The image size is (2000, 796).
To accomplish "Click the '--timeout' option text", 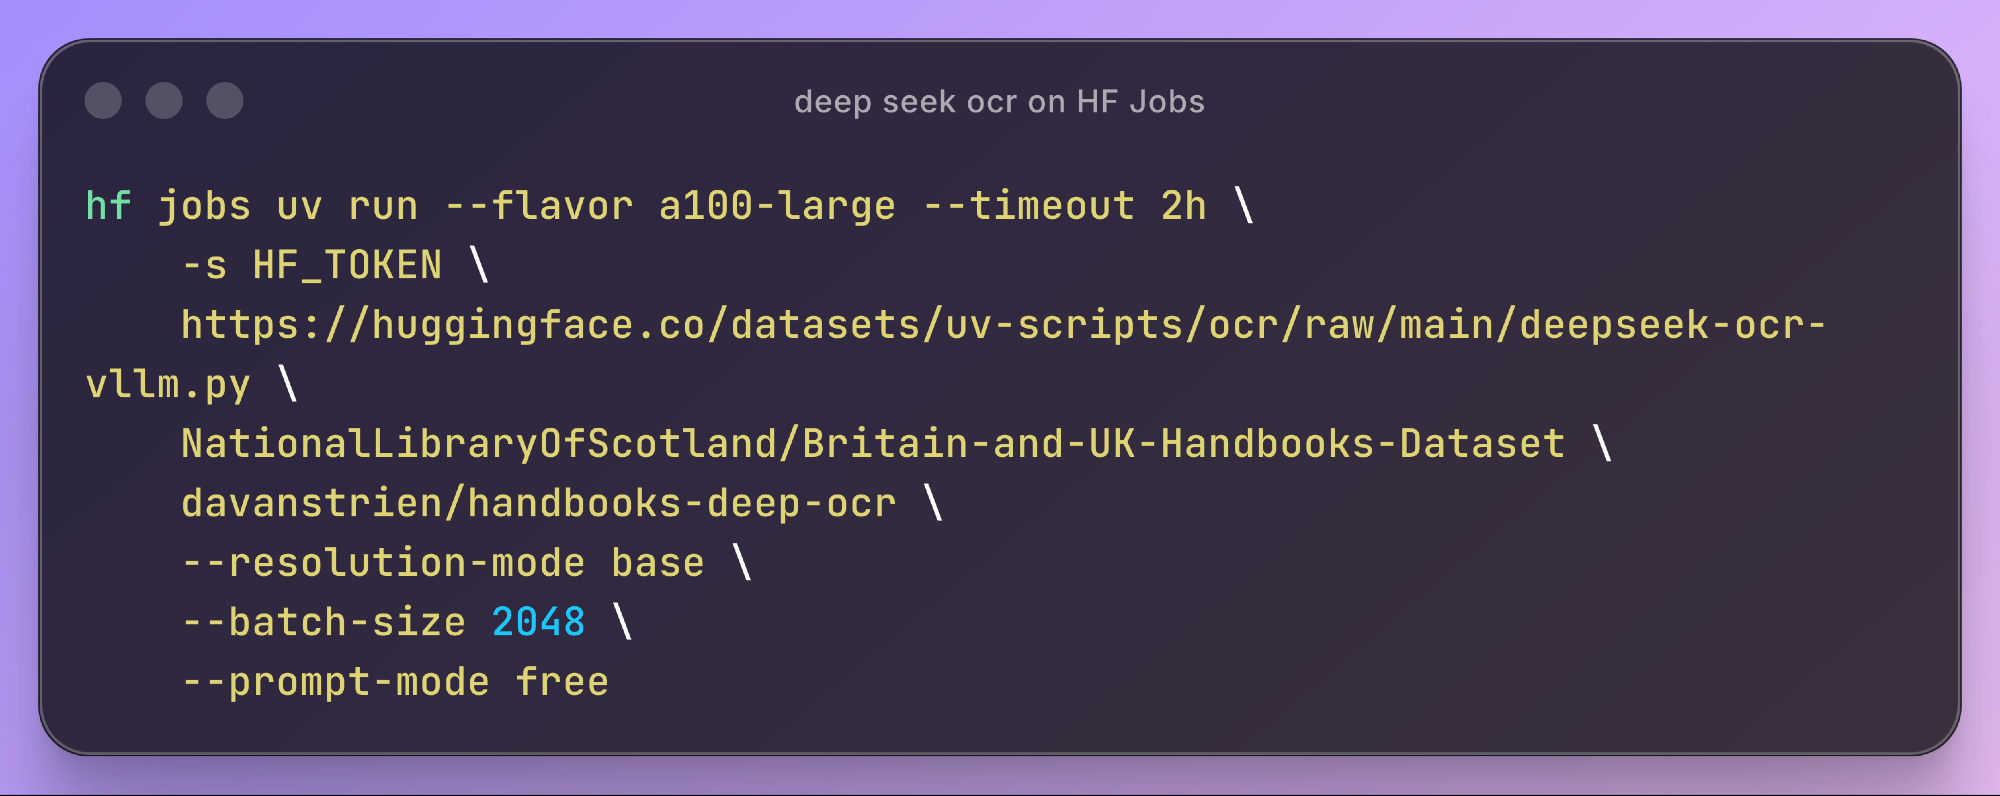I will pos(1028,206).
